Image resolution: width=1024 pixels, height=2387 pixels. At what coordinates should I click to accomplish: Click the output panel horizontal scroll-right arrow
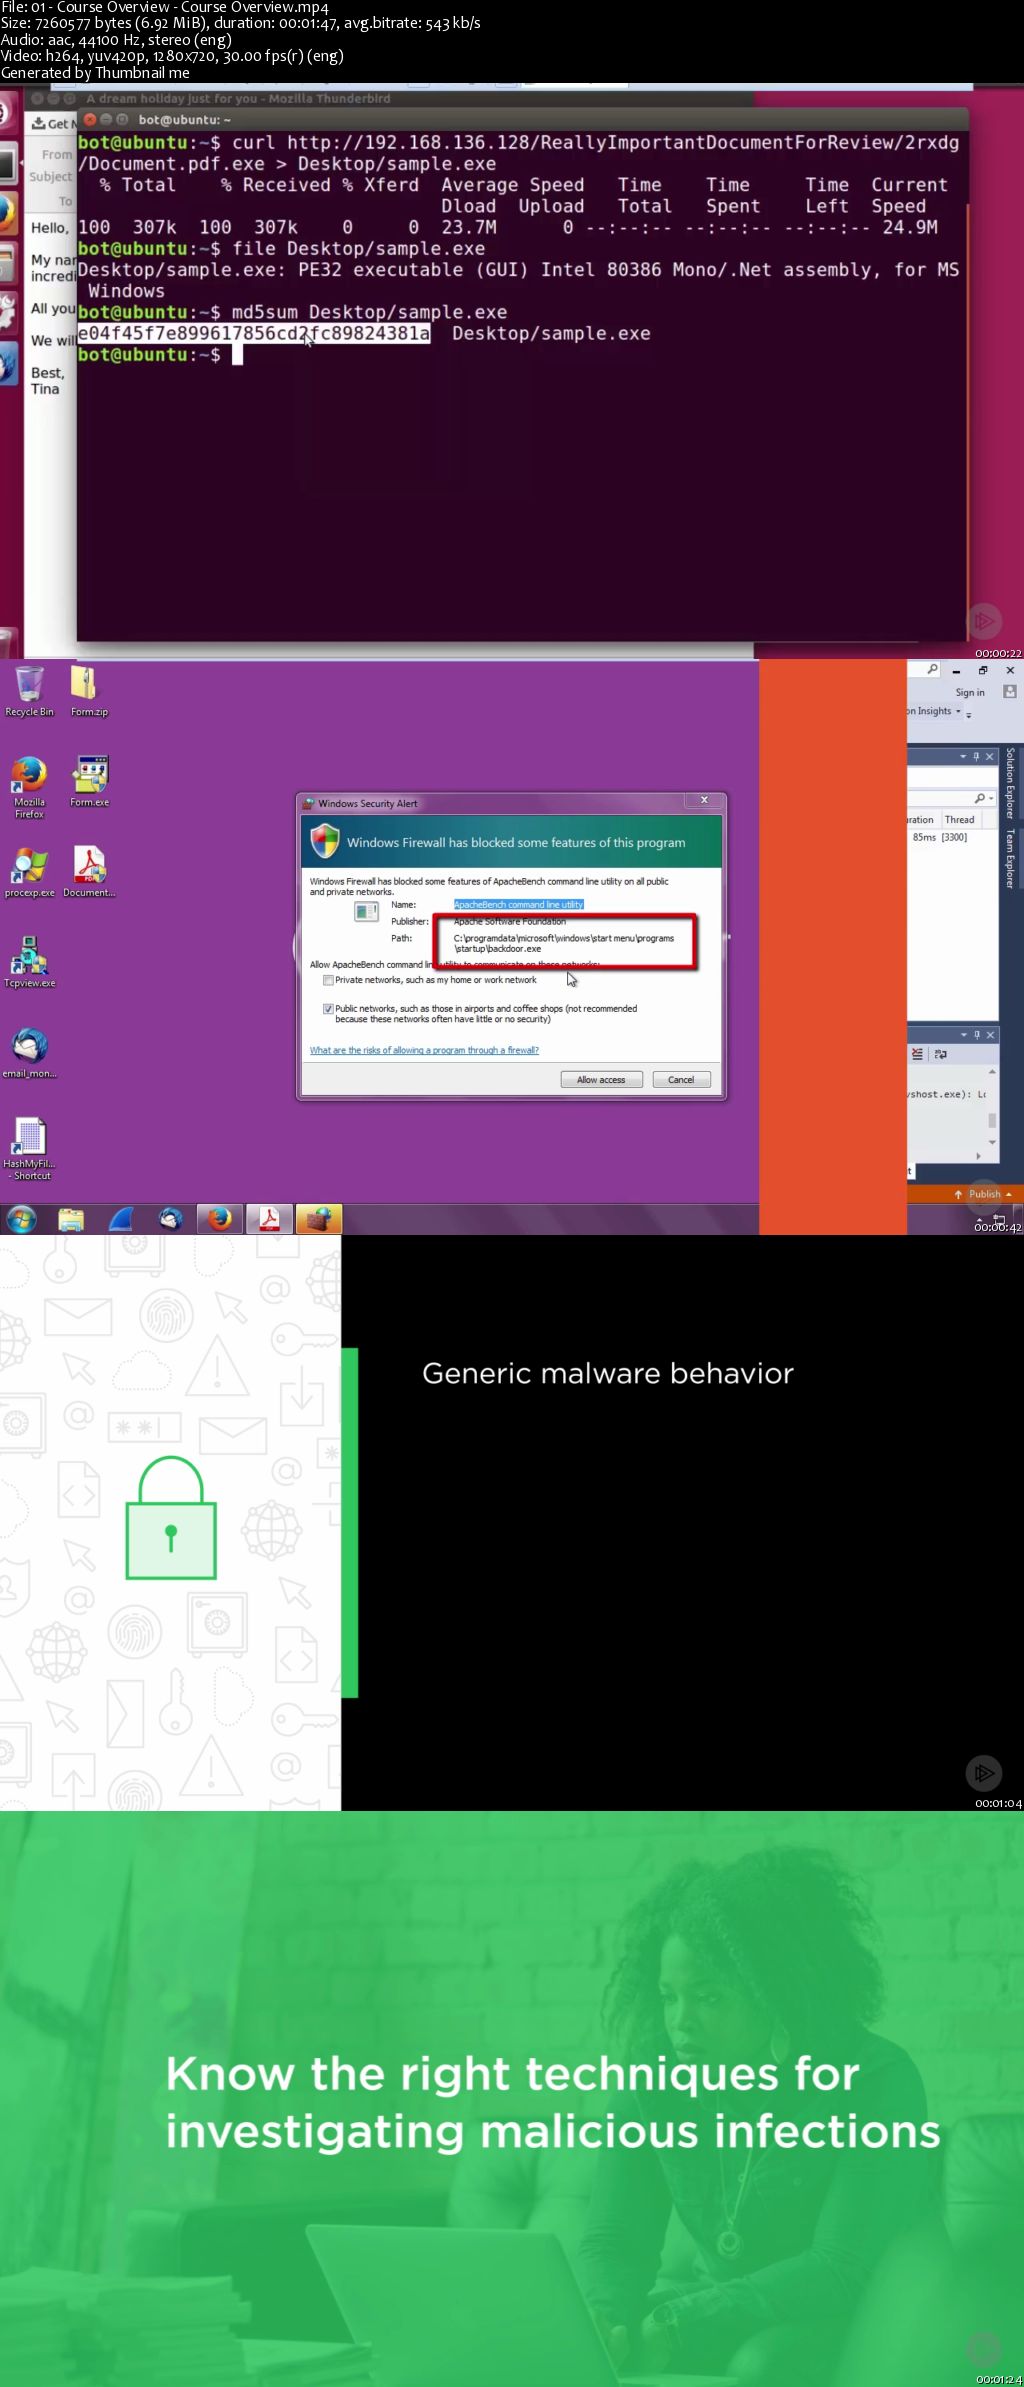click(978, 1156)
